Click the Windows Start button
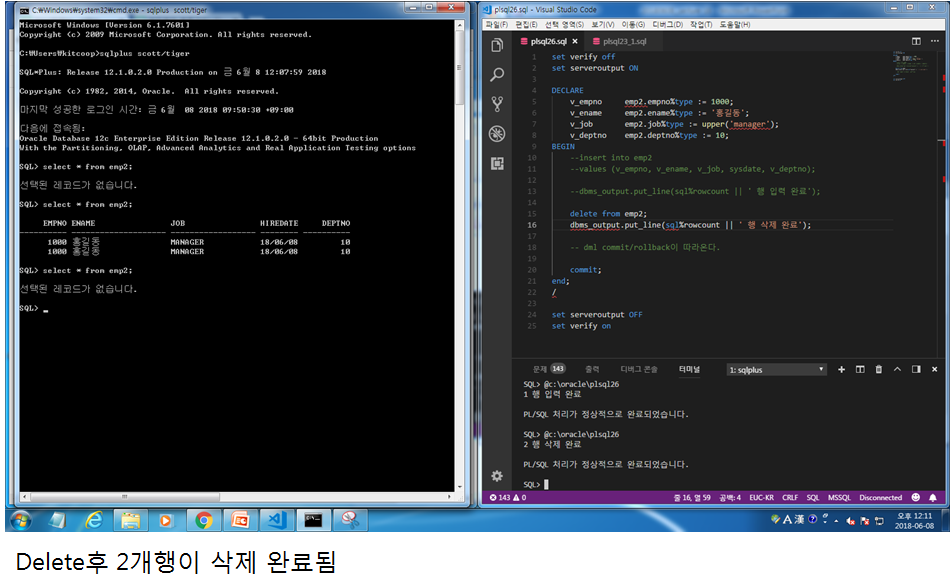Image resolution: width=951 pixels, height=581 pixels. pyautogui.click(x=21, y=520)
